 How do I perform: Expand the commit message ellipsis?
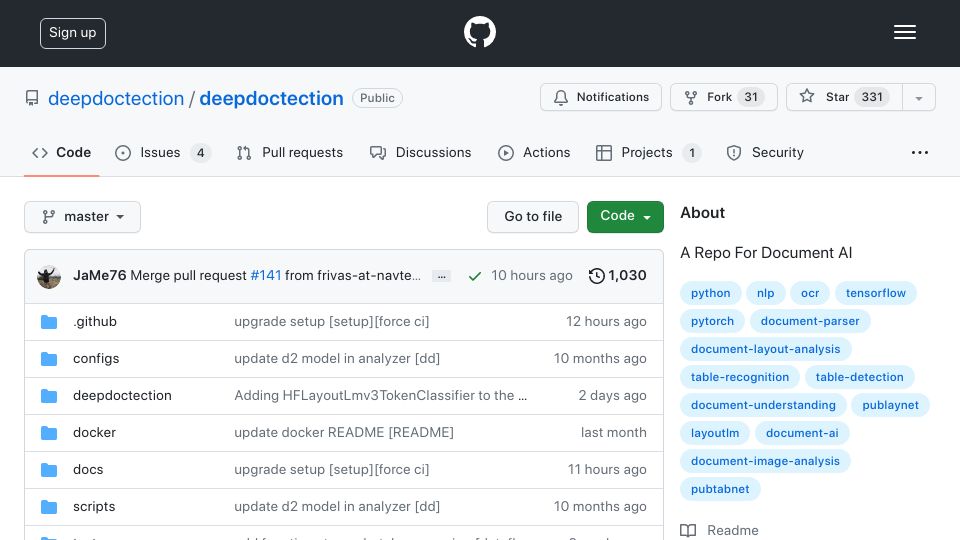pos(441,277)
